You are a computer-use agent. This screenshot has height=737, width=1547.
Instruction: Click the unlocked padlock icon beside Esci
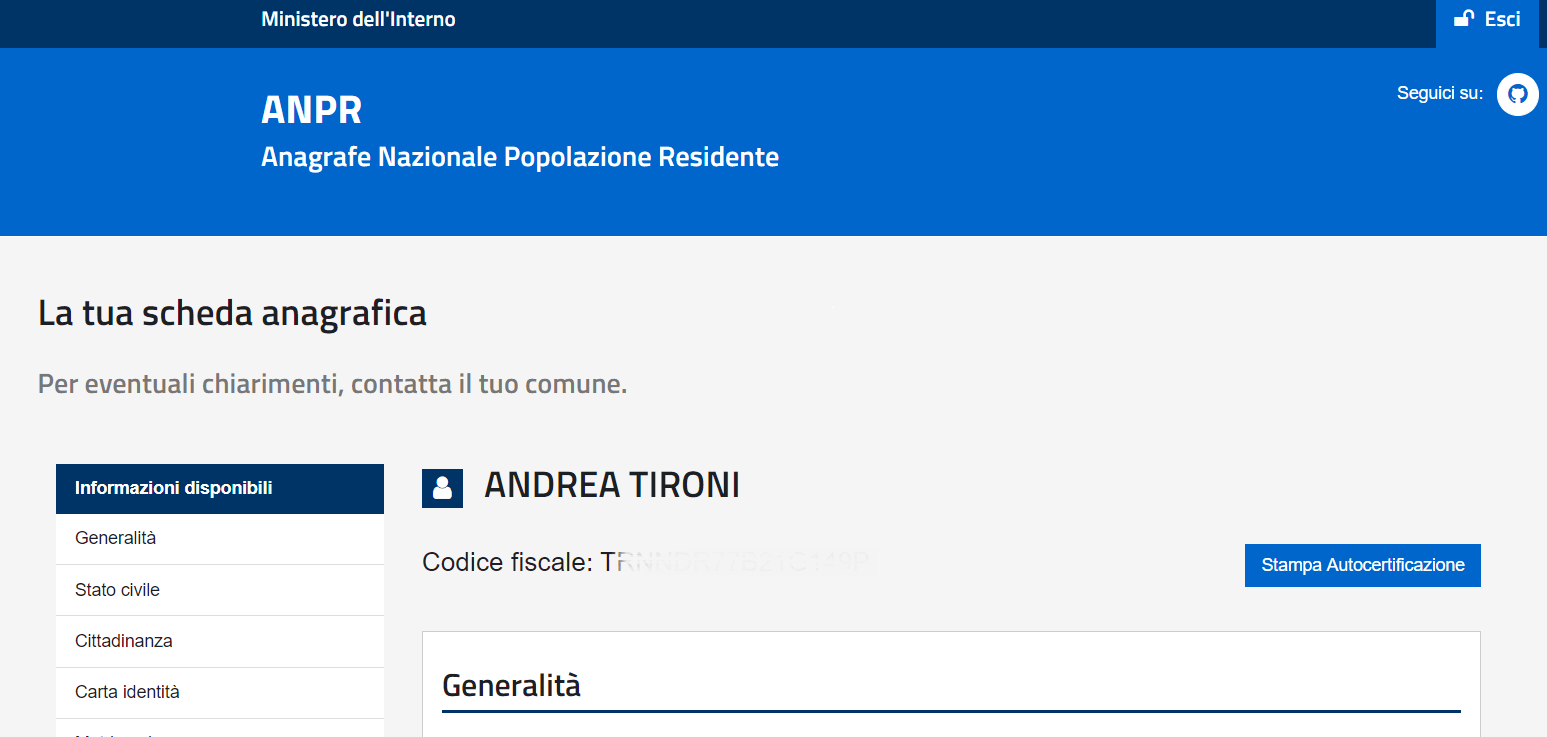[1464, 18]
